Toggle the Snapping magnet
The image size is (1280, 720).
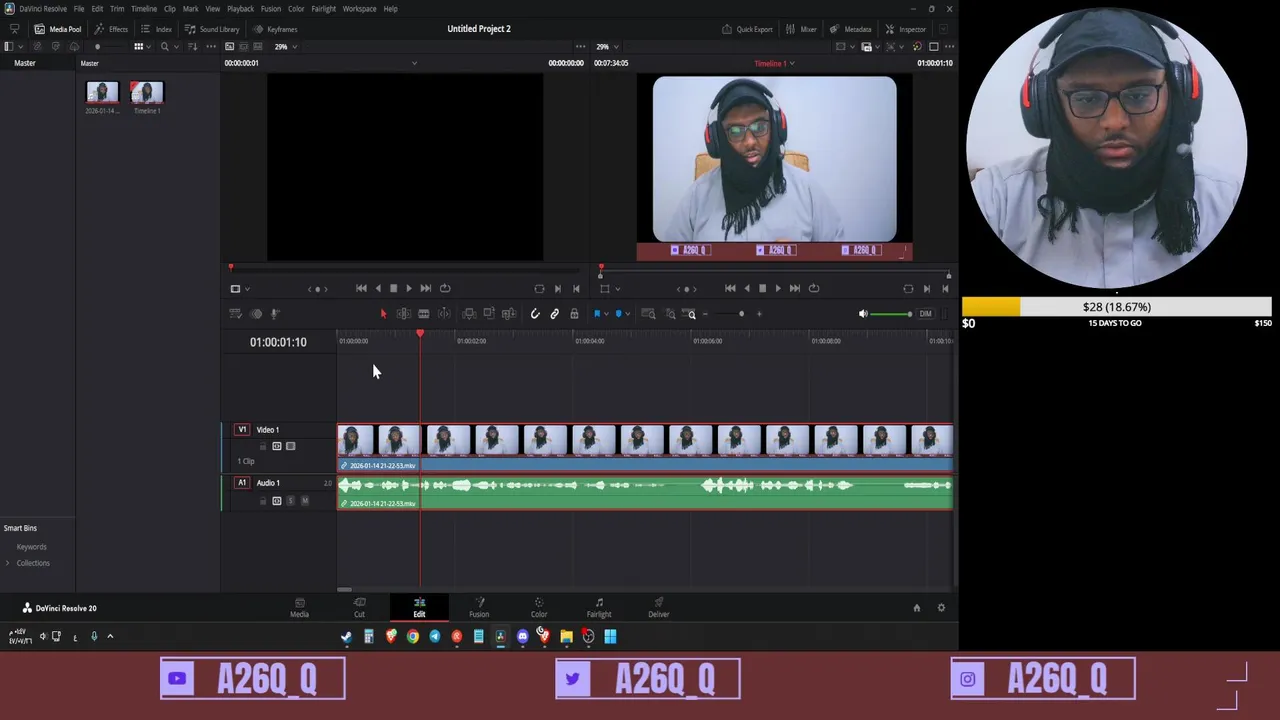coord(535,314)
